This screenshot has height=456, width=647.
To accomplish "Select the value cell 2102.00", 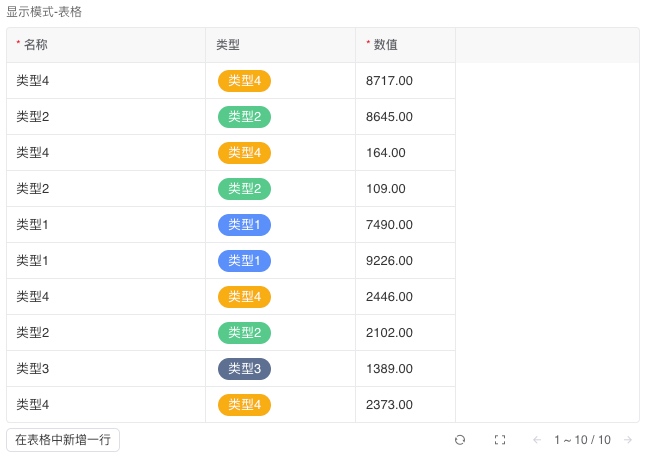I will click(390, 333).
